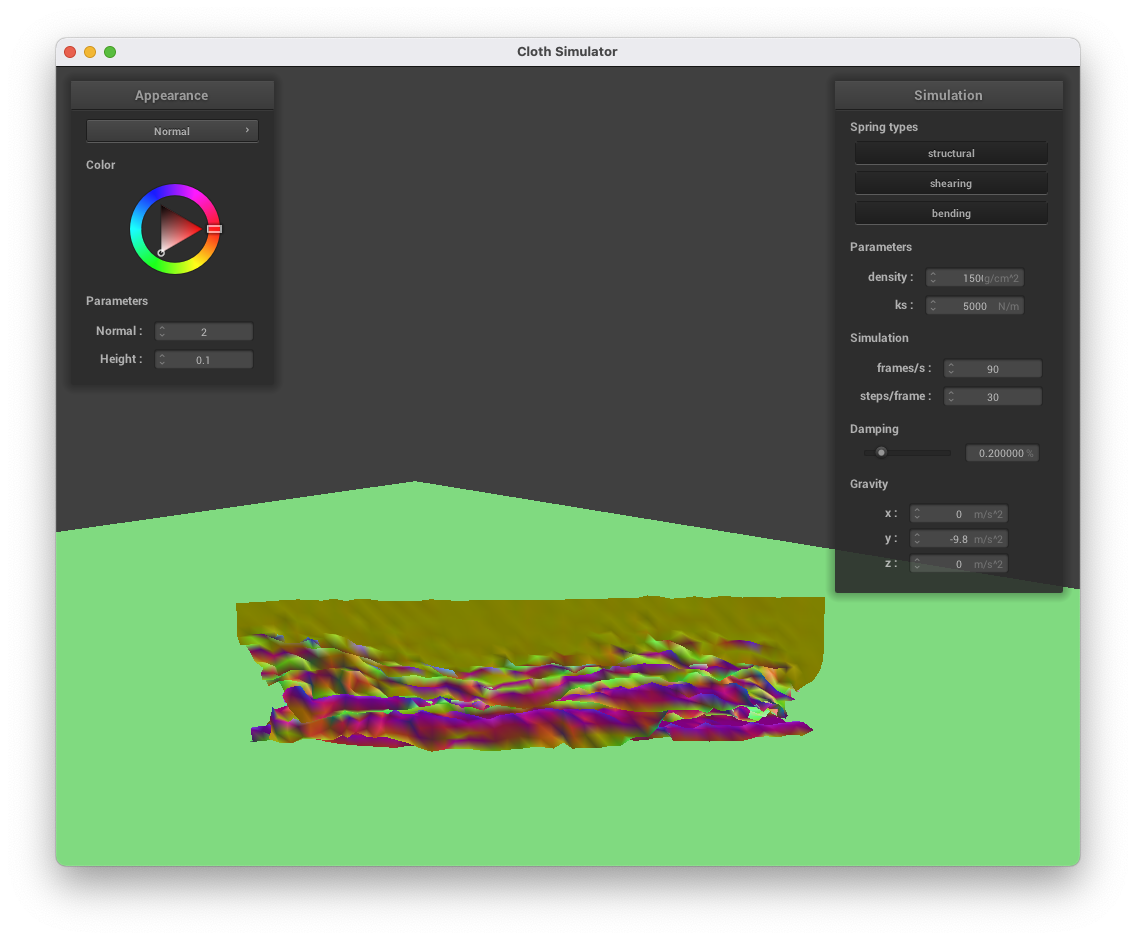Click the Simulation panel title bar

click(948, 96)
